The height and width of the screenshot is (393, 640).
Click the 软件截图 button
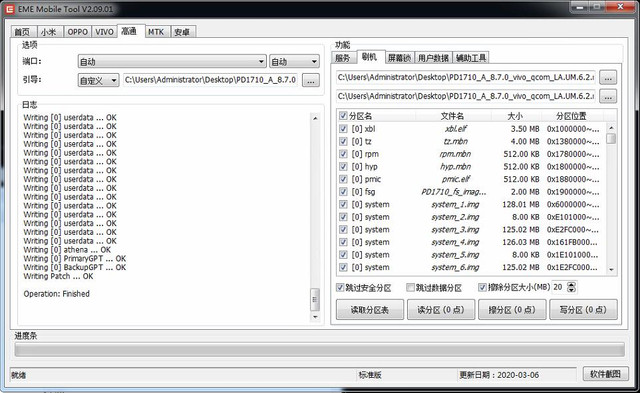[x=606, y=374]
